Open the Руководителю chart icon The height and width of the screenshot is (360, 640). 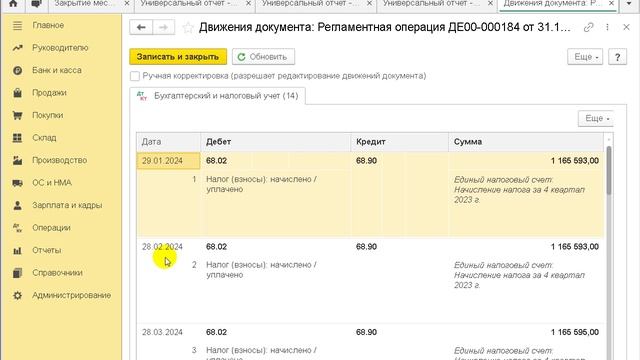(x=17, y=48)
